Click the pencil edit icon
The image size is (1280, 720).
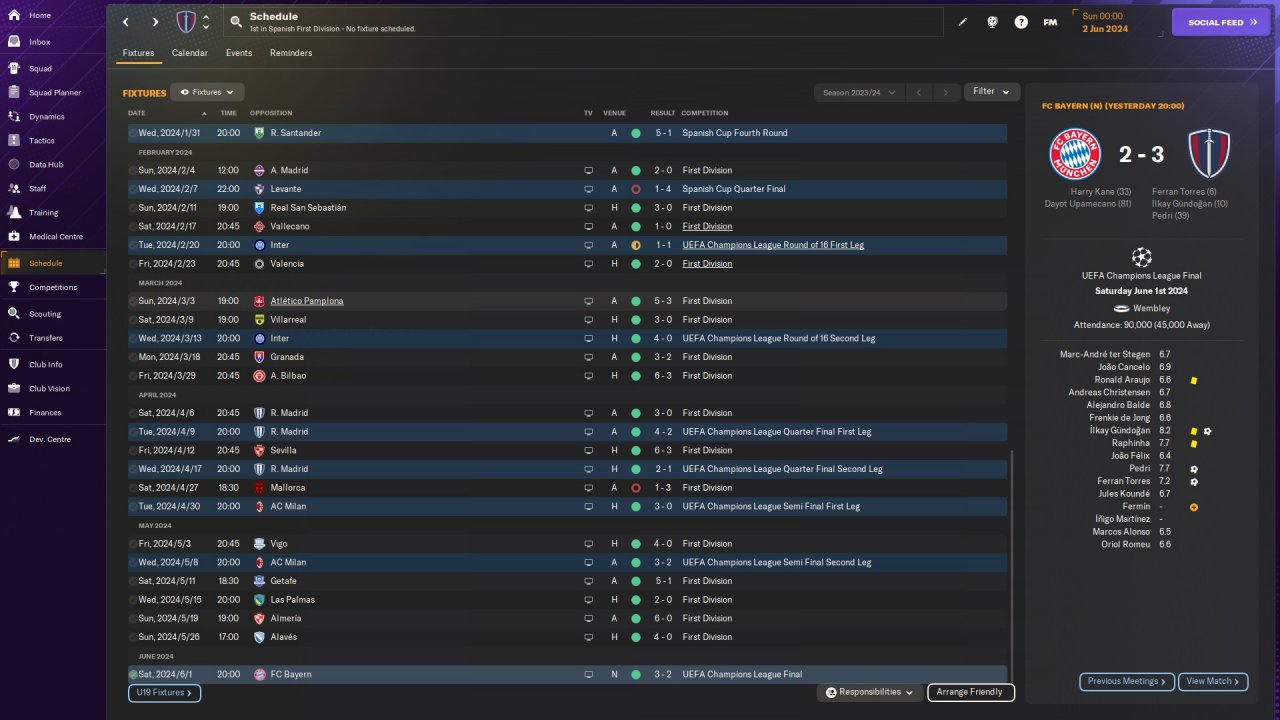tap(963, 22)
